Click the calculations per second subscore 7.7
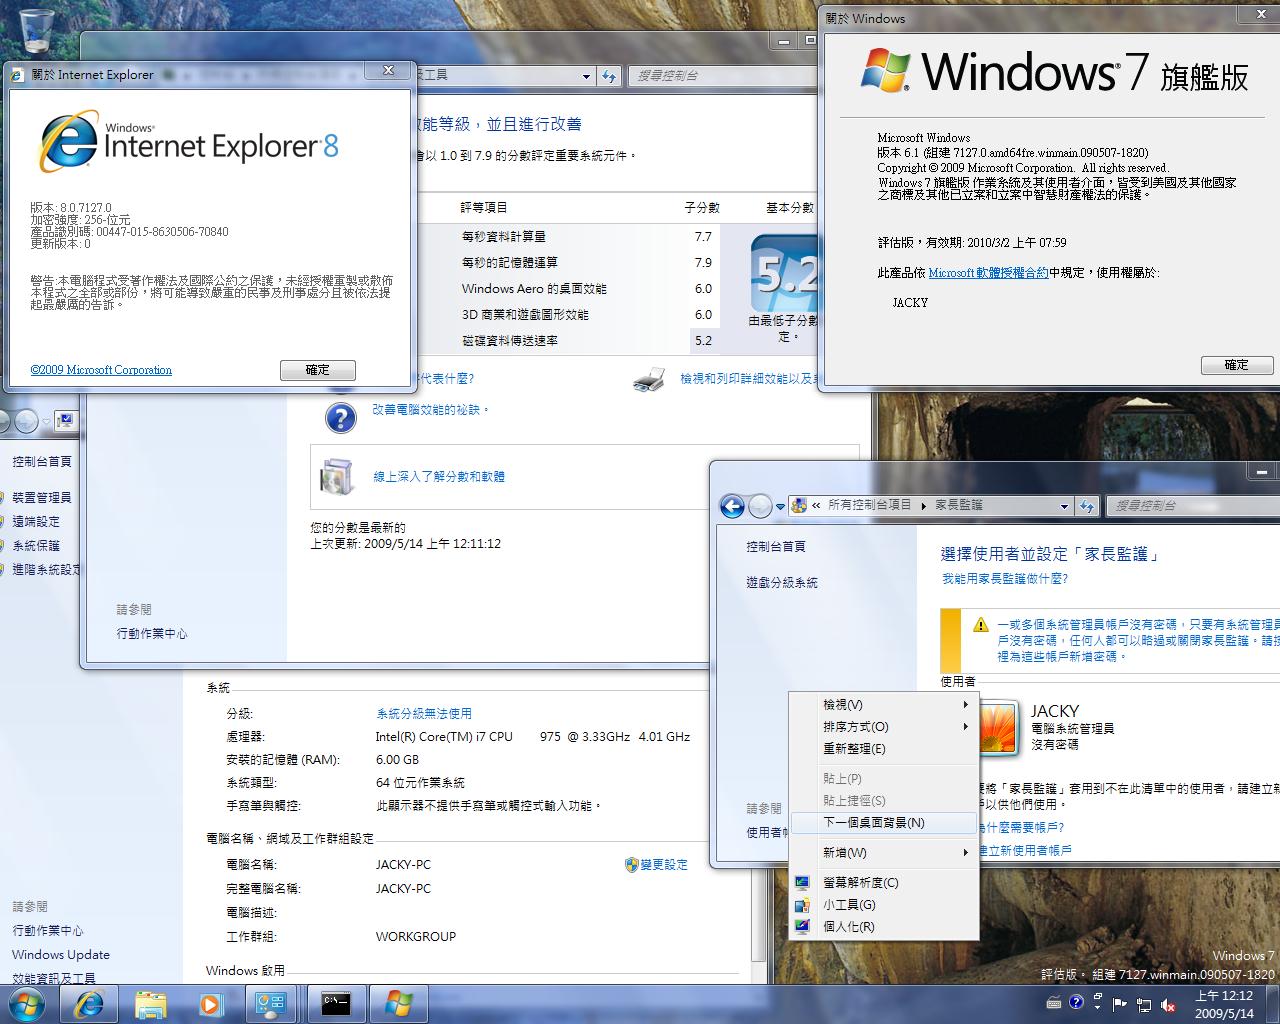Image resolution: width=1280 pixels, height=1024 pixels. 703,237
